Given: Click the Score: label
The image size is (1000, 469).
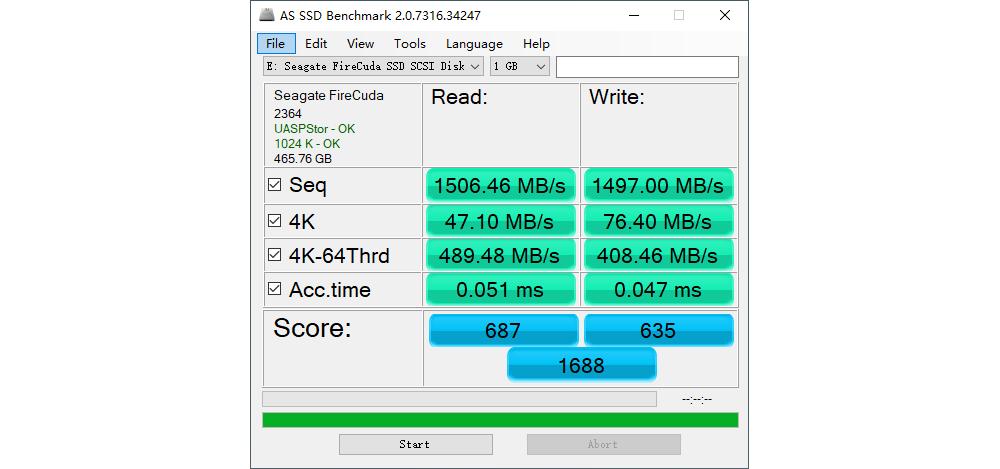Looking at the screenshot, I should pos(312,328).
